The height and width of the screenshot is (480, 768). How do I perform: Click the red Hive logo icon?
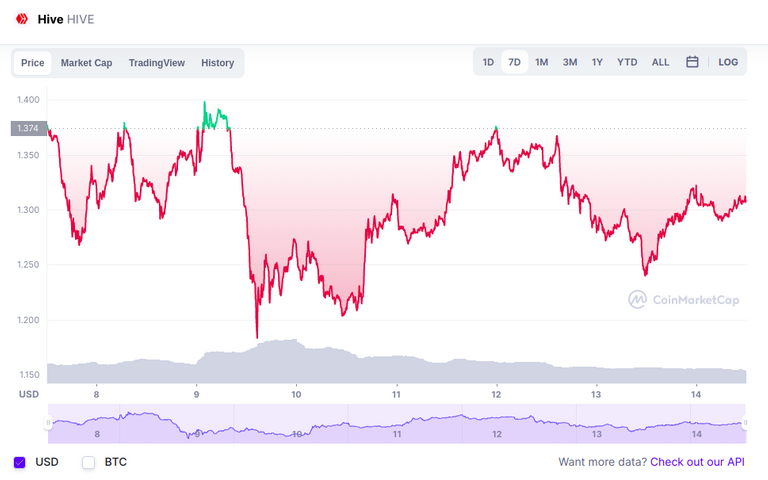(x=22, y=19)
